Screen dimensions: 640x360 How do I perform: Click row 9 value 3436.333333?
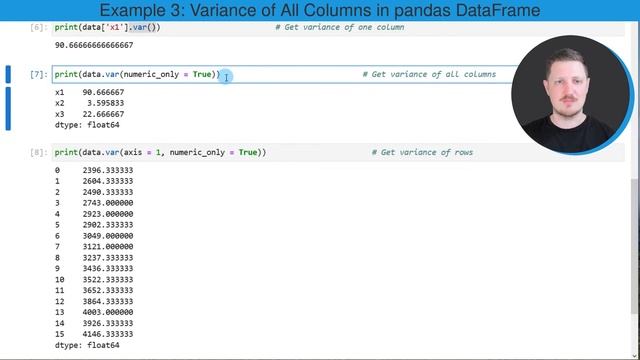click(108, 269)
